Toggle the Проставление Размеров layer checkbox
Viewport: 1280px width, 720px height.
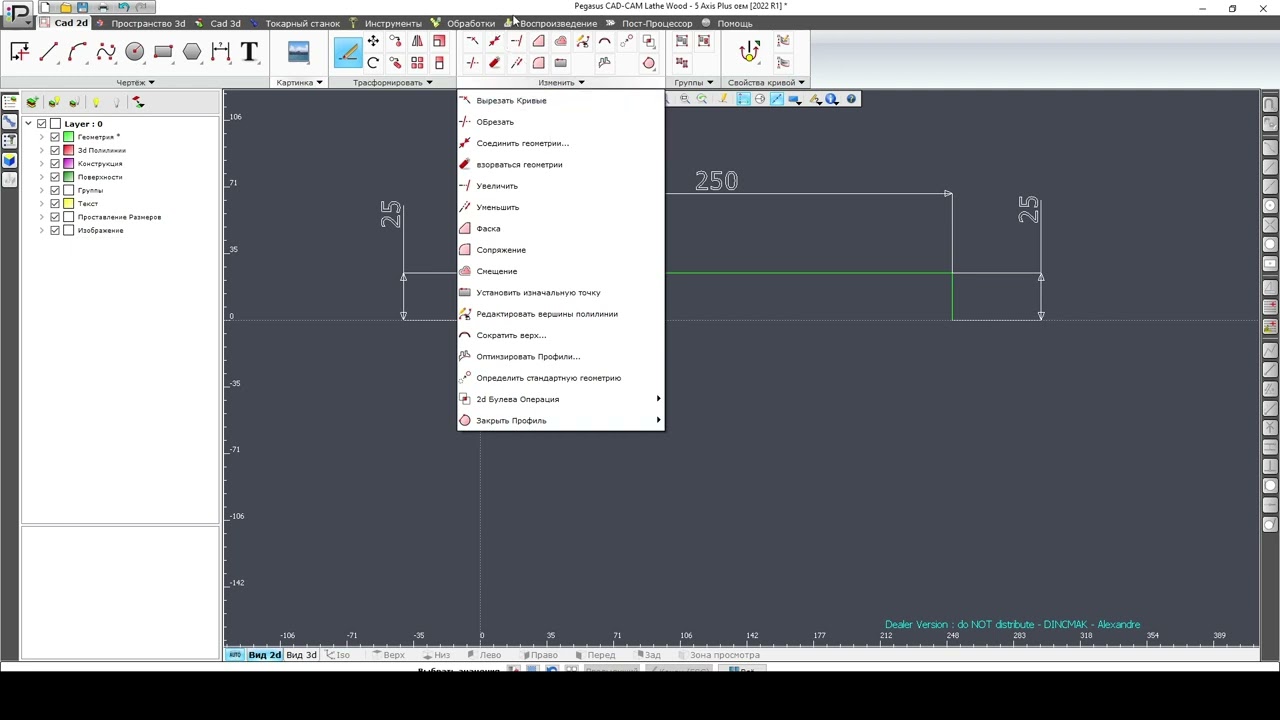55,217
